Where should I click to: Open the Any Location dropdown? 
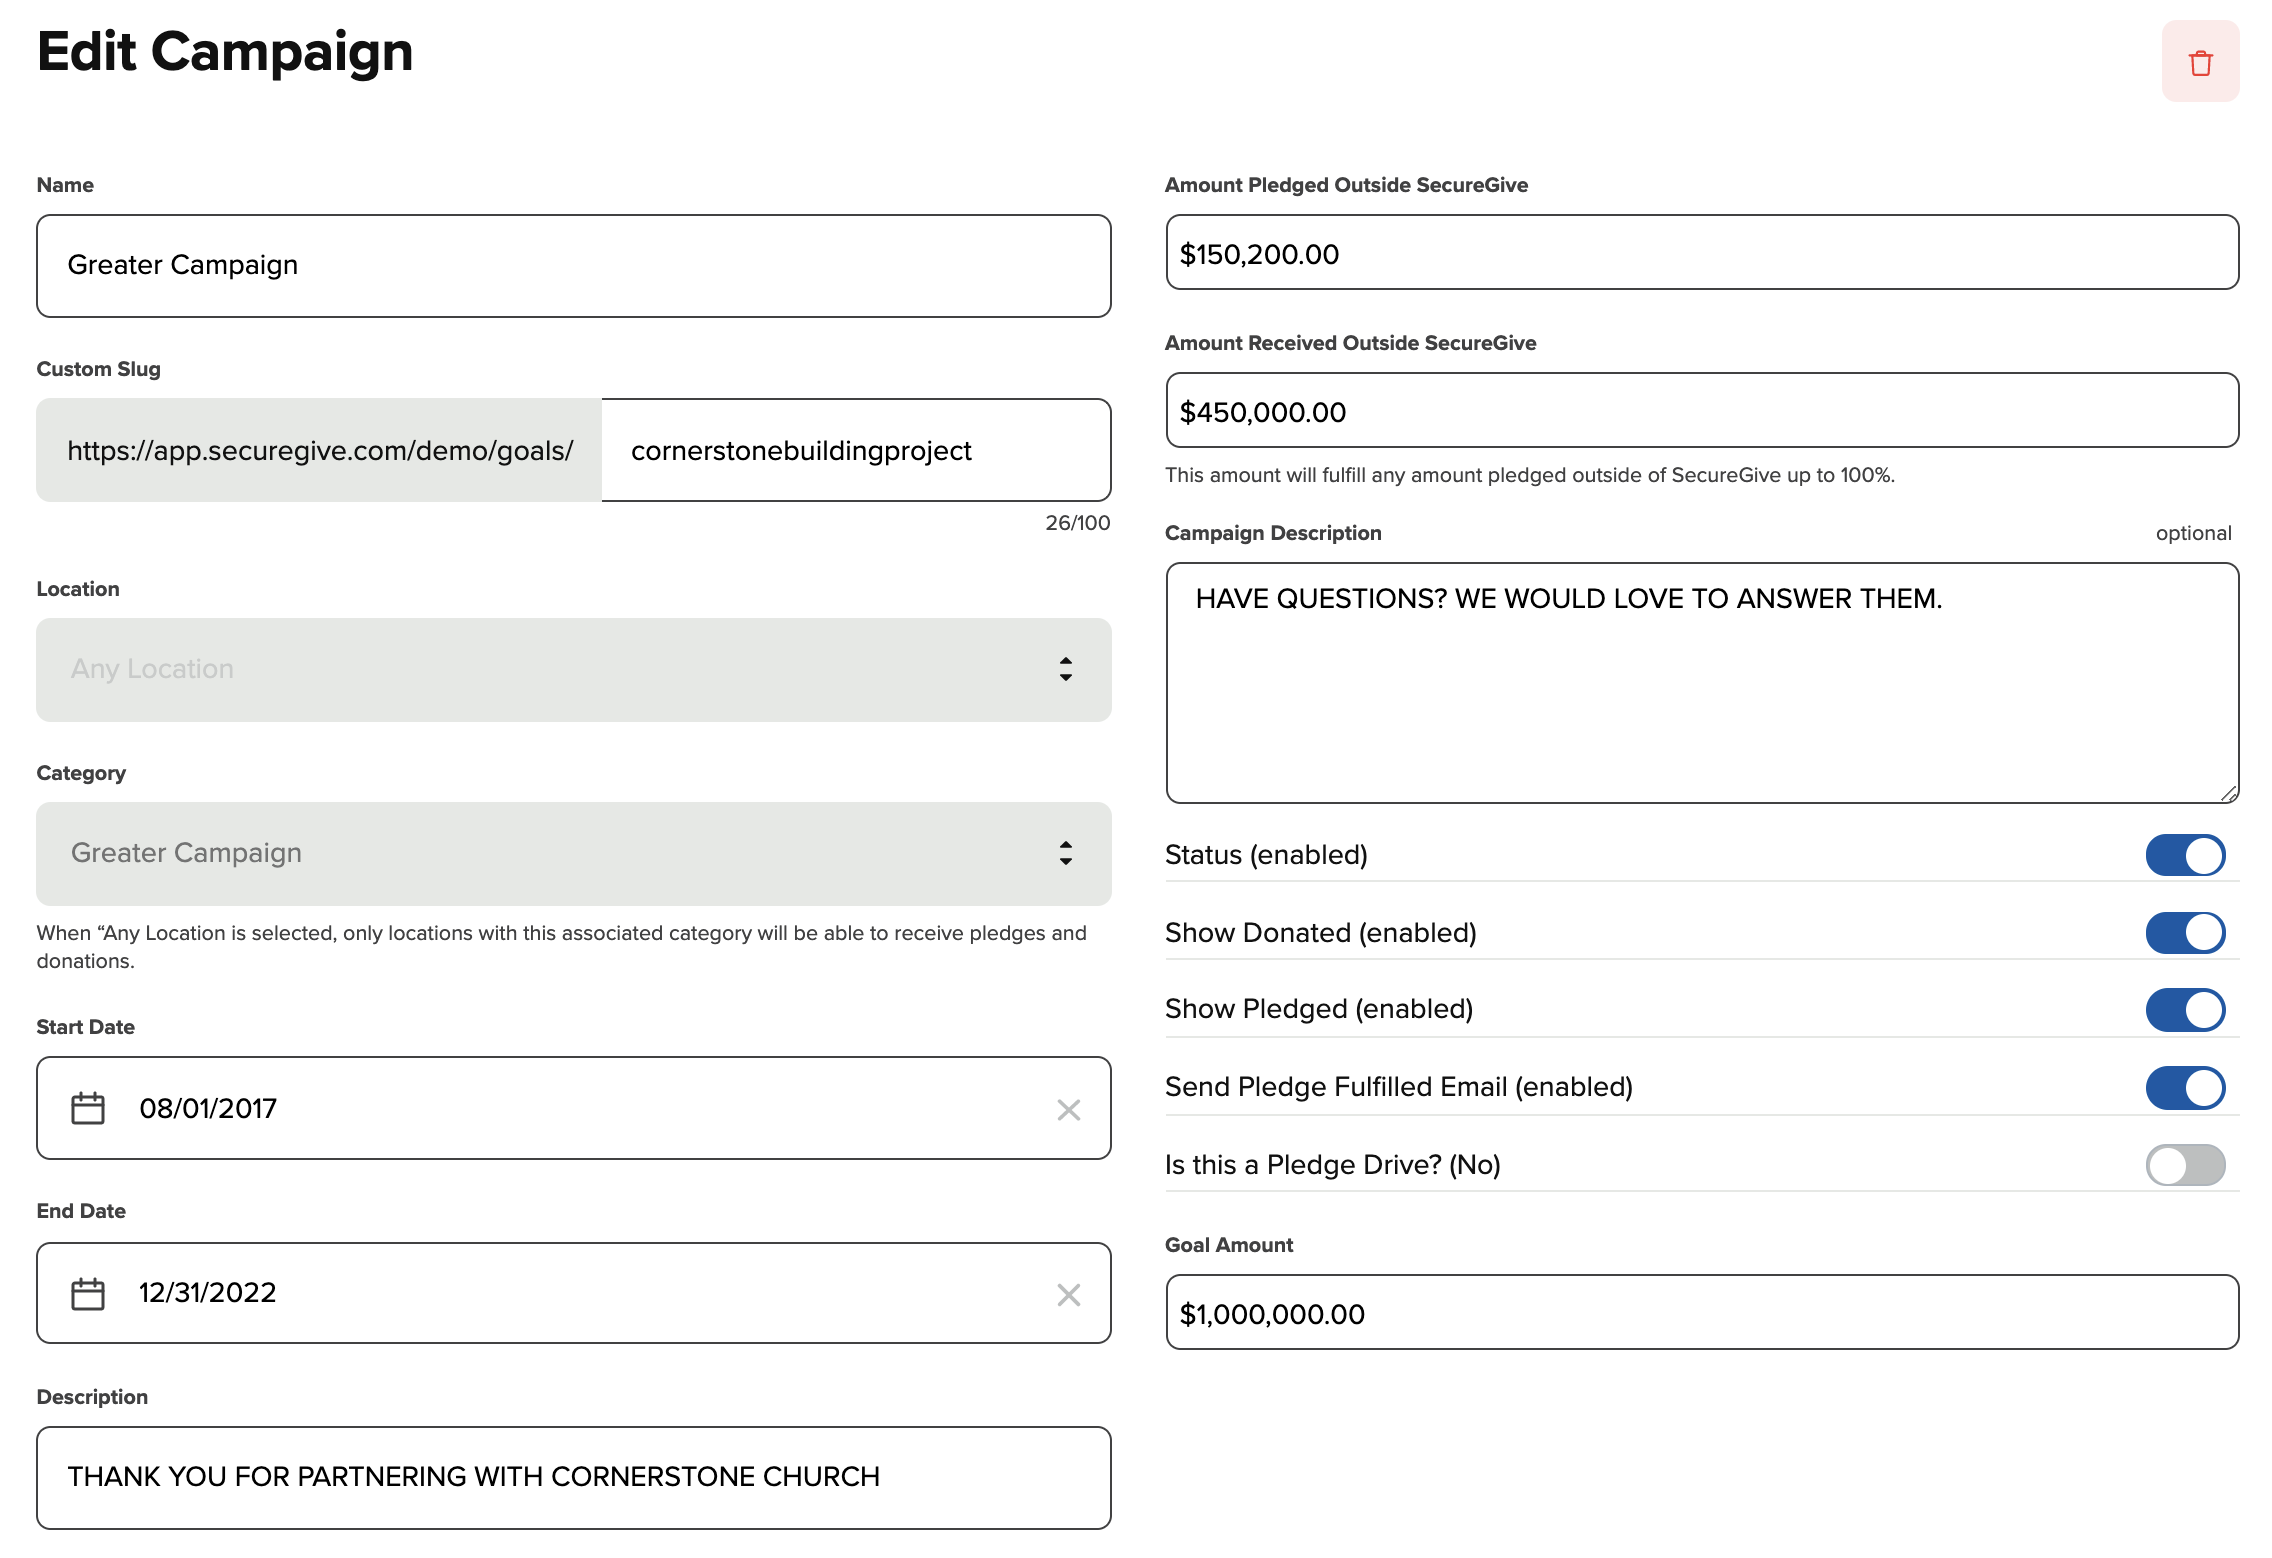[x=560, y=669]
